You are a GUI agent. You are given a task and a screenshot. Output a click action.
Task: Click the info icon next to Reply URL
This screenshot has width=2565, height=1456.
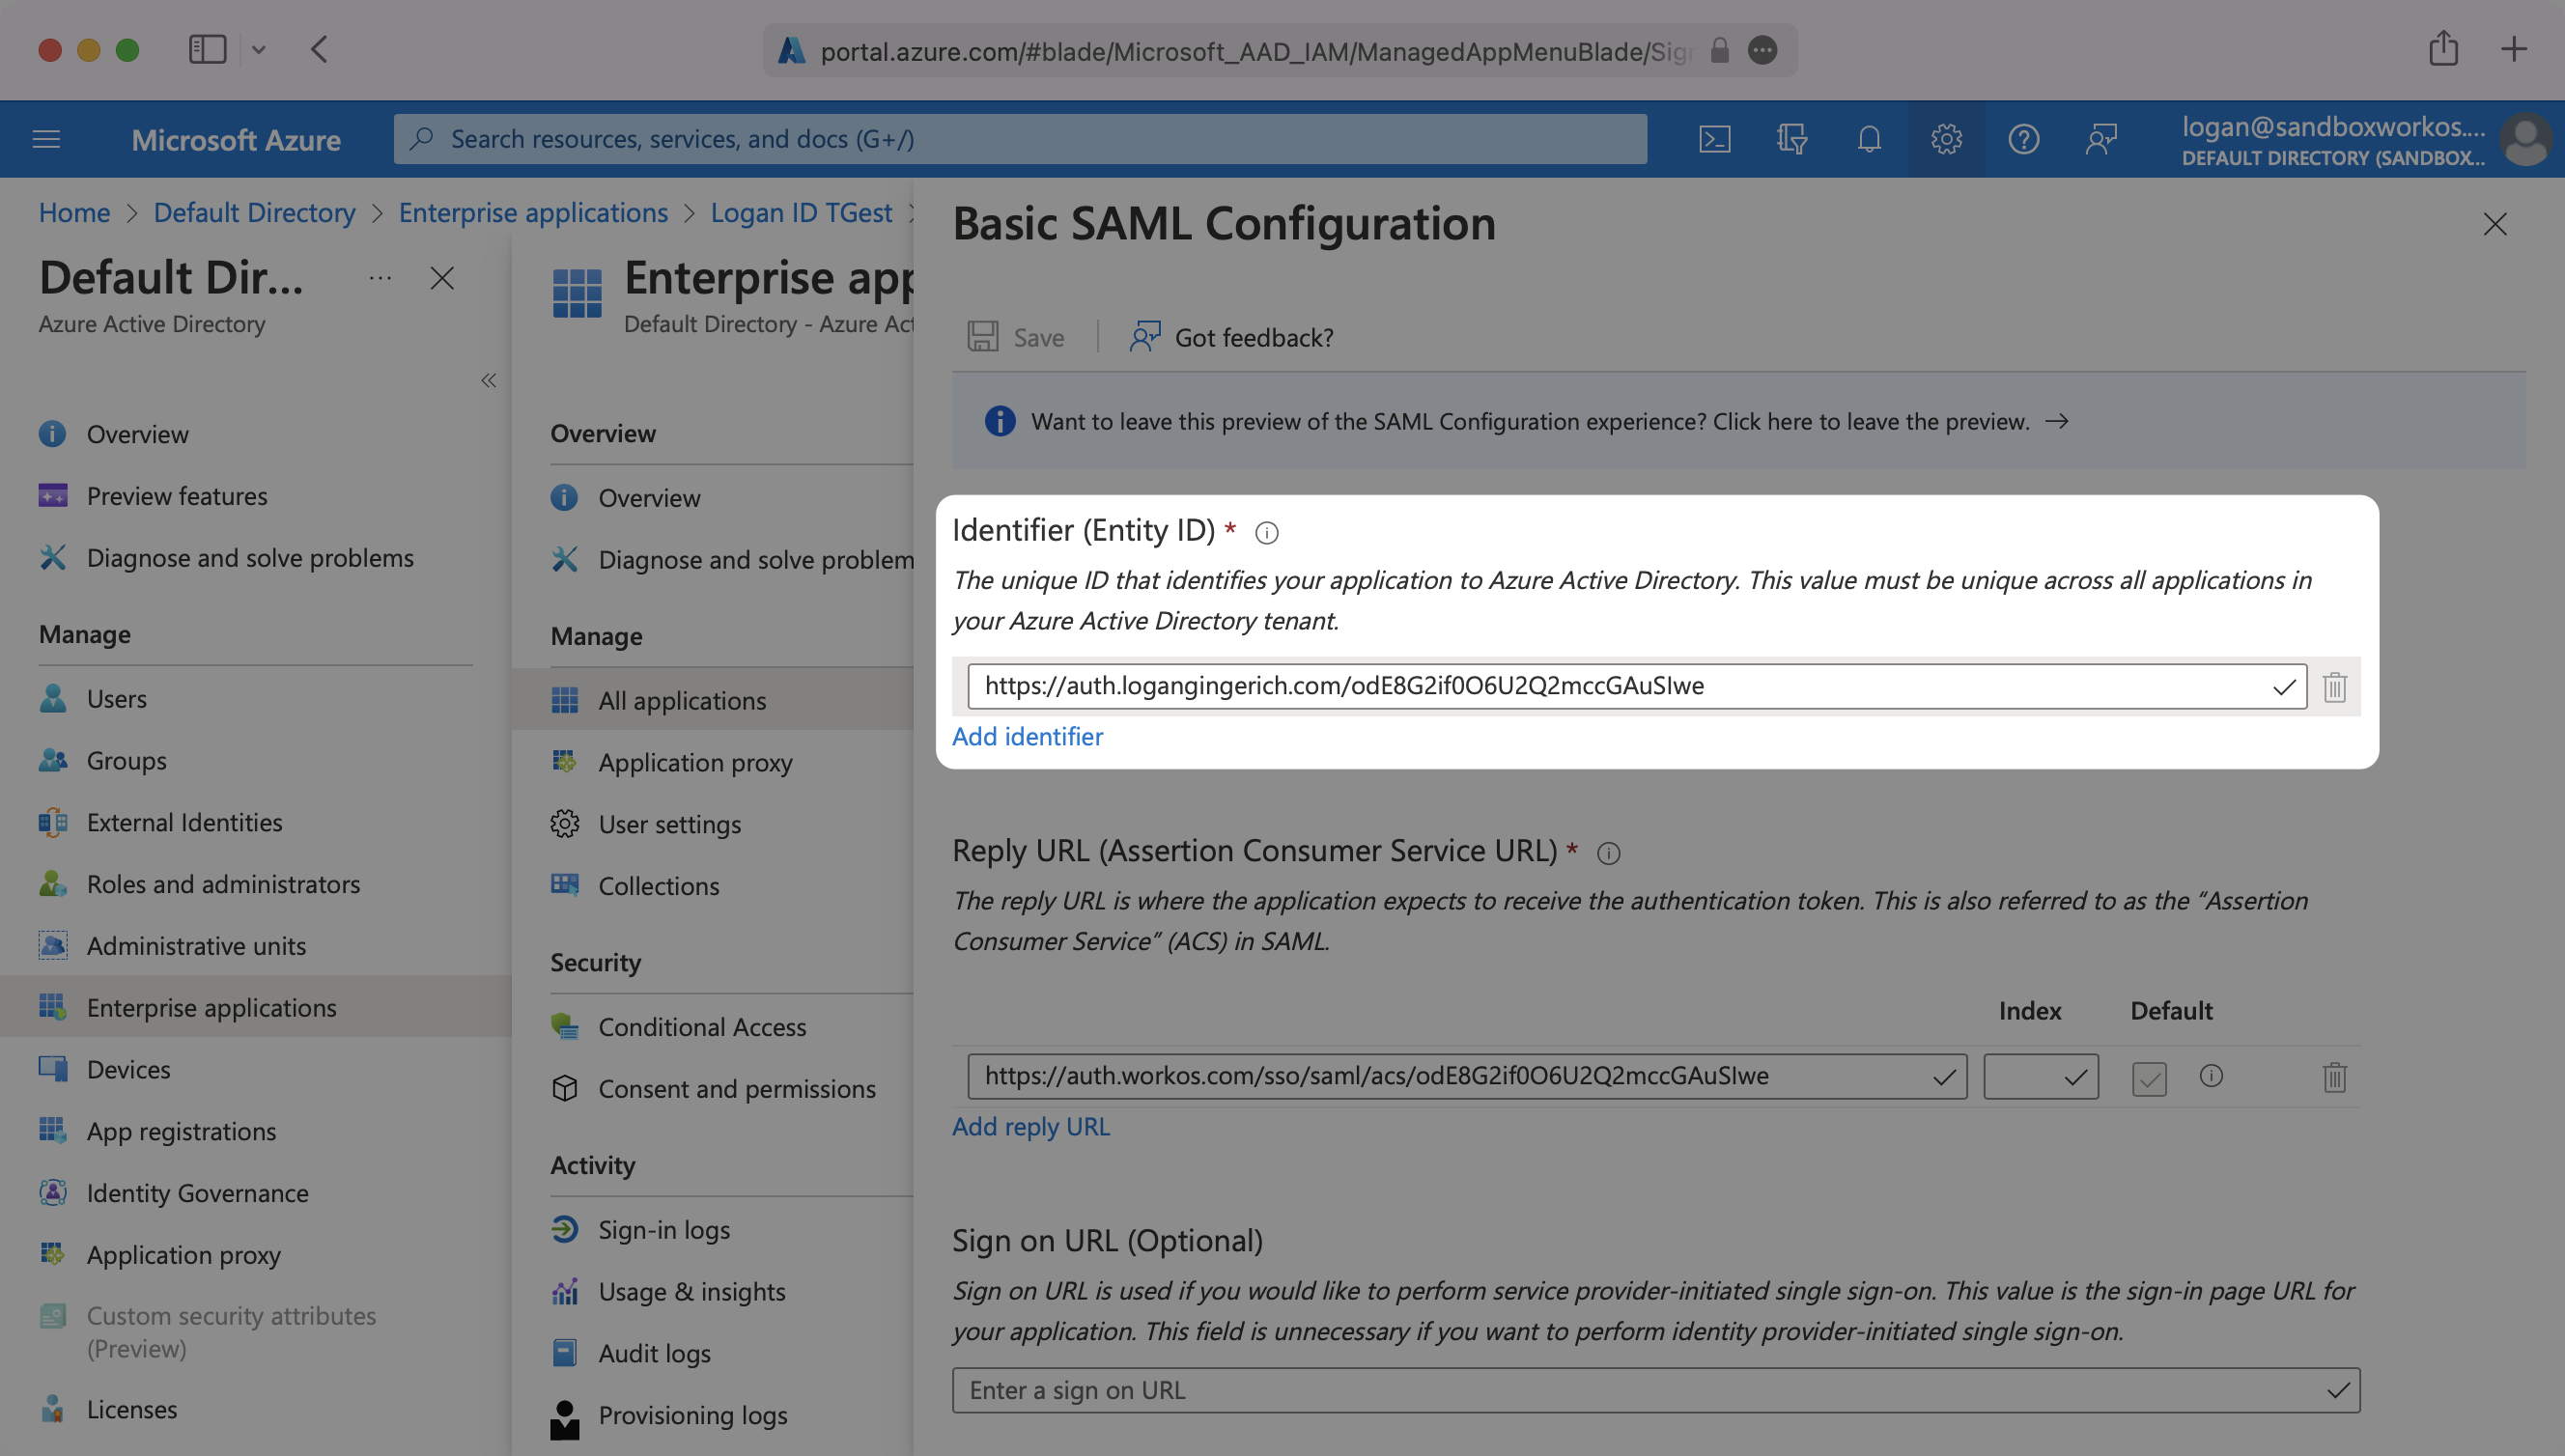click(x=1605, y=853)
